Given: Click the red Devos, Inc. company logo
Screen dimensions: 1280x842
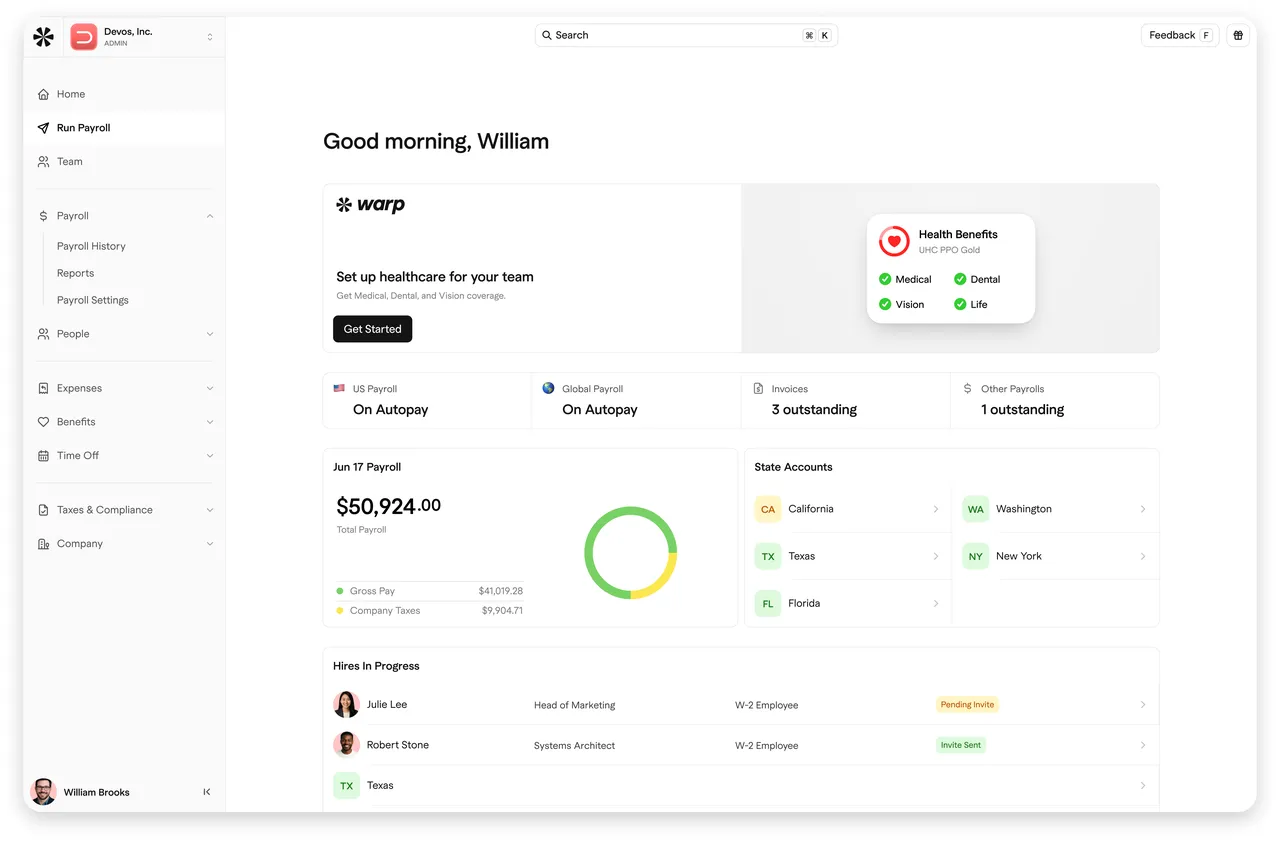Looking at the screenshot, I should [84, 37].
